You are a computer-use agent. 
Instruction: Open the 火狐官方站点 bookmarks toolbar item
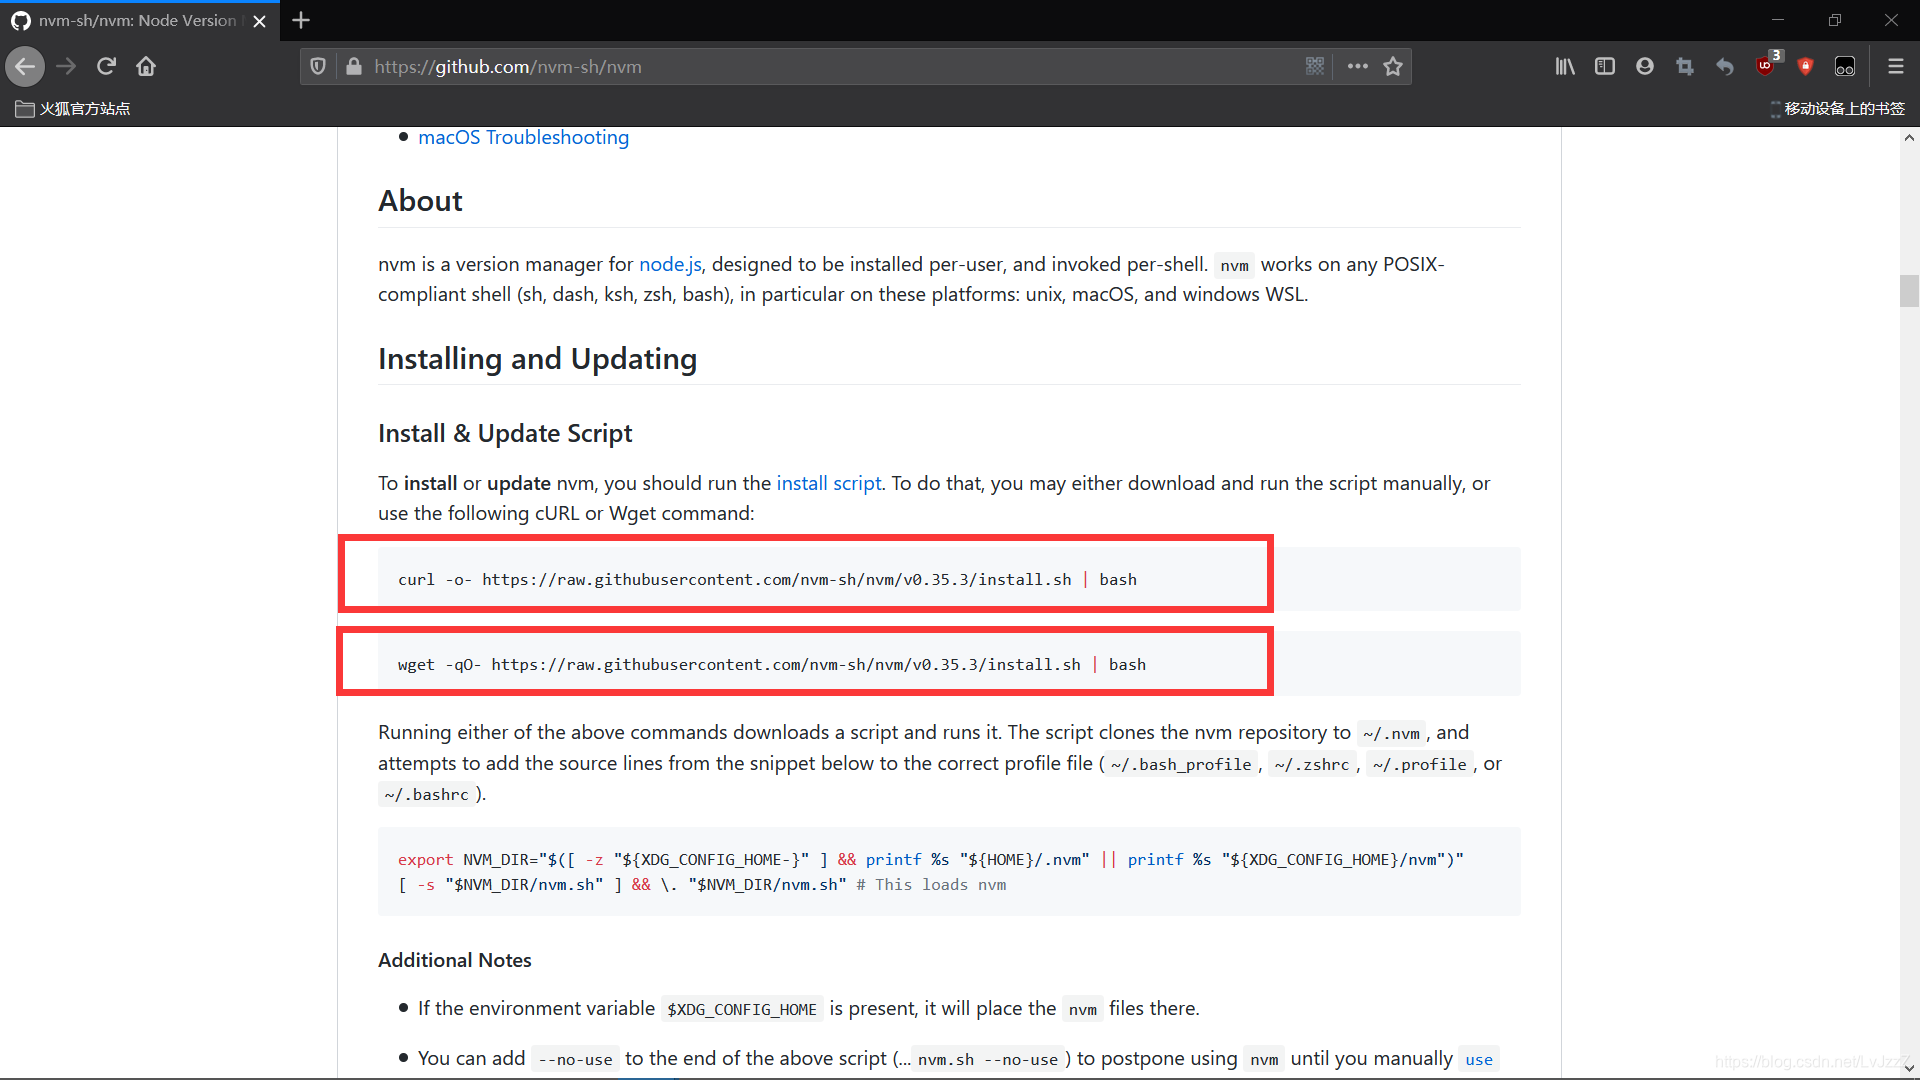click(x=71, y=109)
